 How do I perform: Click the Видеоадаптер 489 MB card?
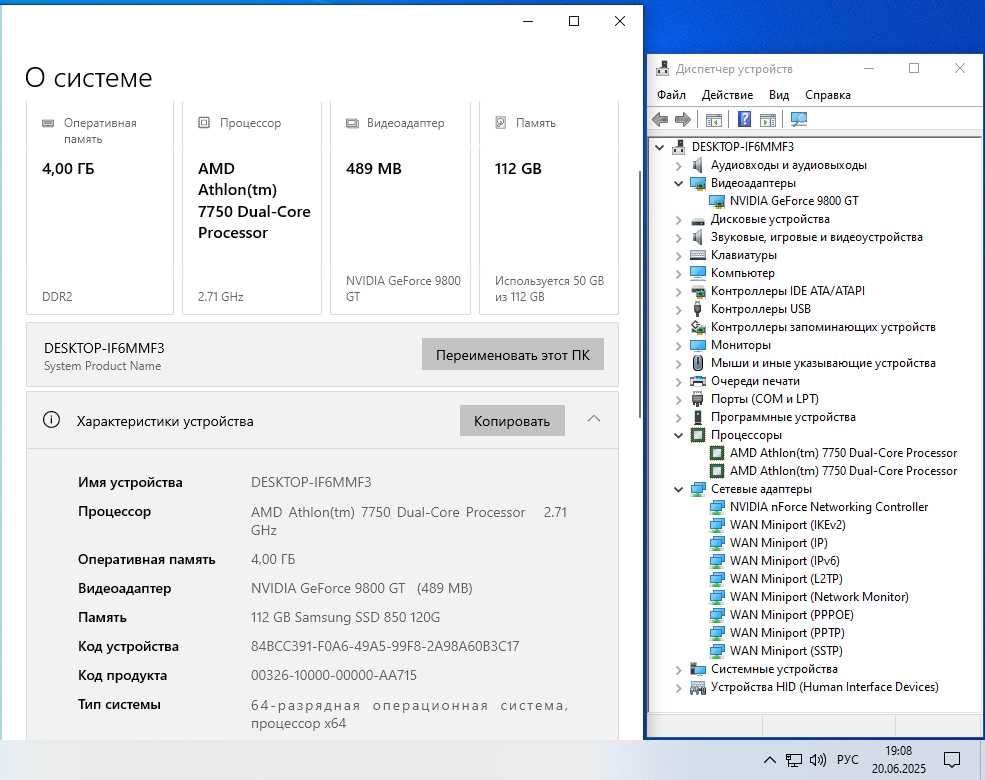click(x=400, y=207)
